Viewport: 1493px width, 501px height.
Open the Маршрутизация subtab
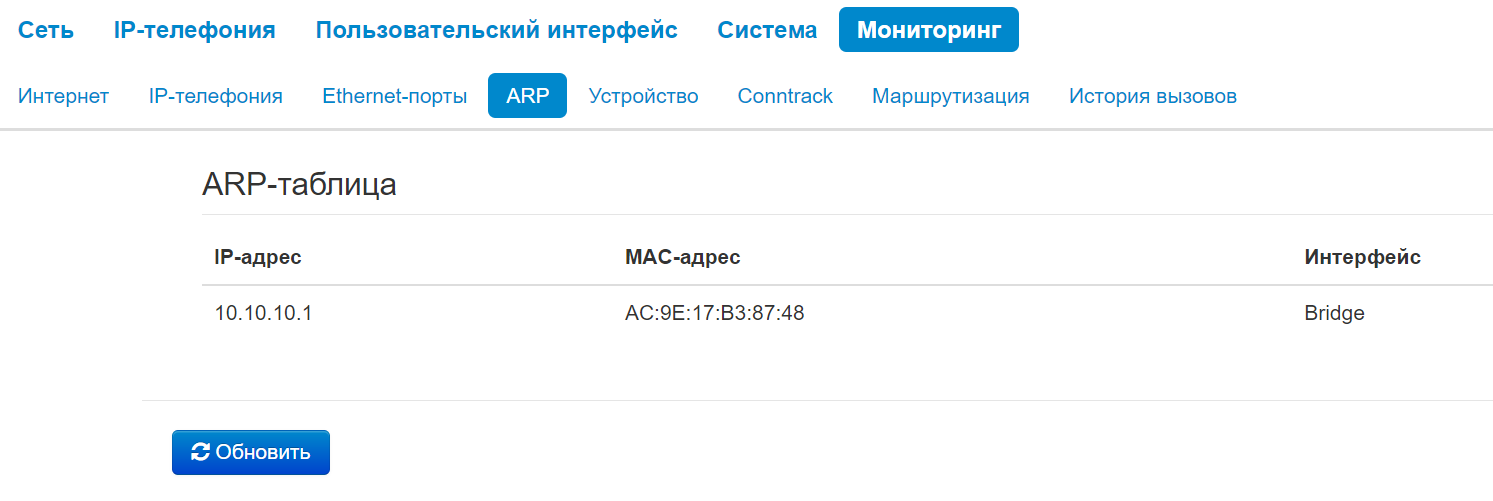coord(950,96)
